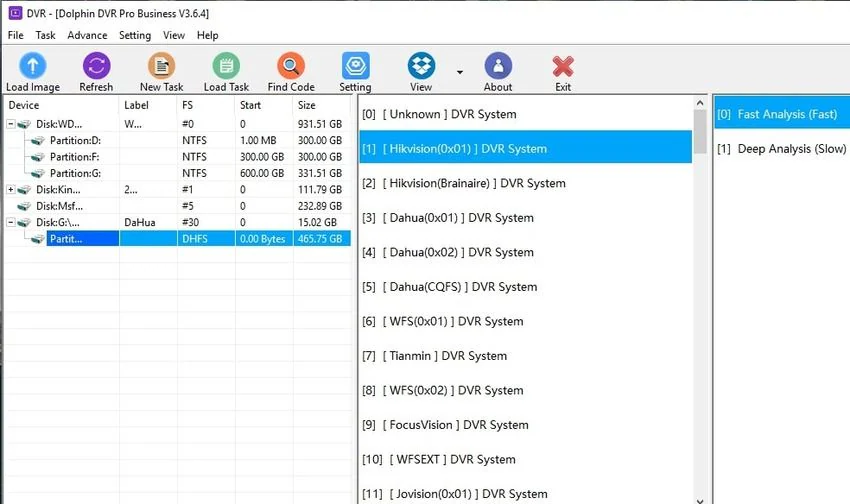This screenshot has height=504, width=850.
Task: Select Fast Analysis (Fast) option
Action: (x=782, y=114)
